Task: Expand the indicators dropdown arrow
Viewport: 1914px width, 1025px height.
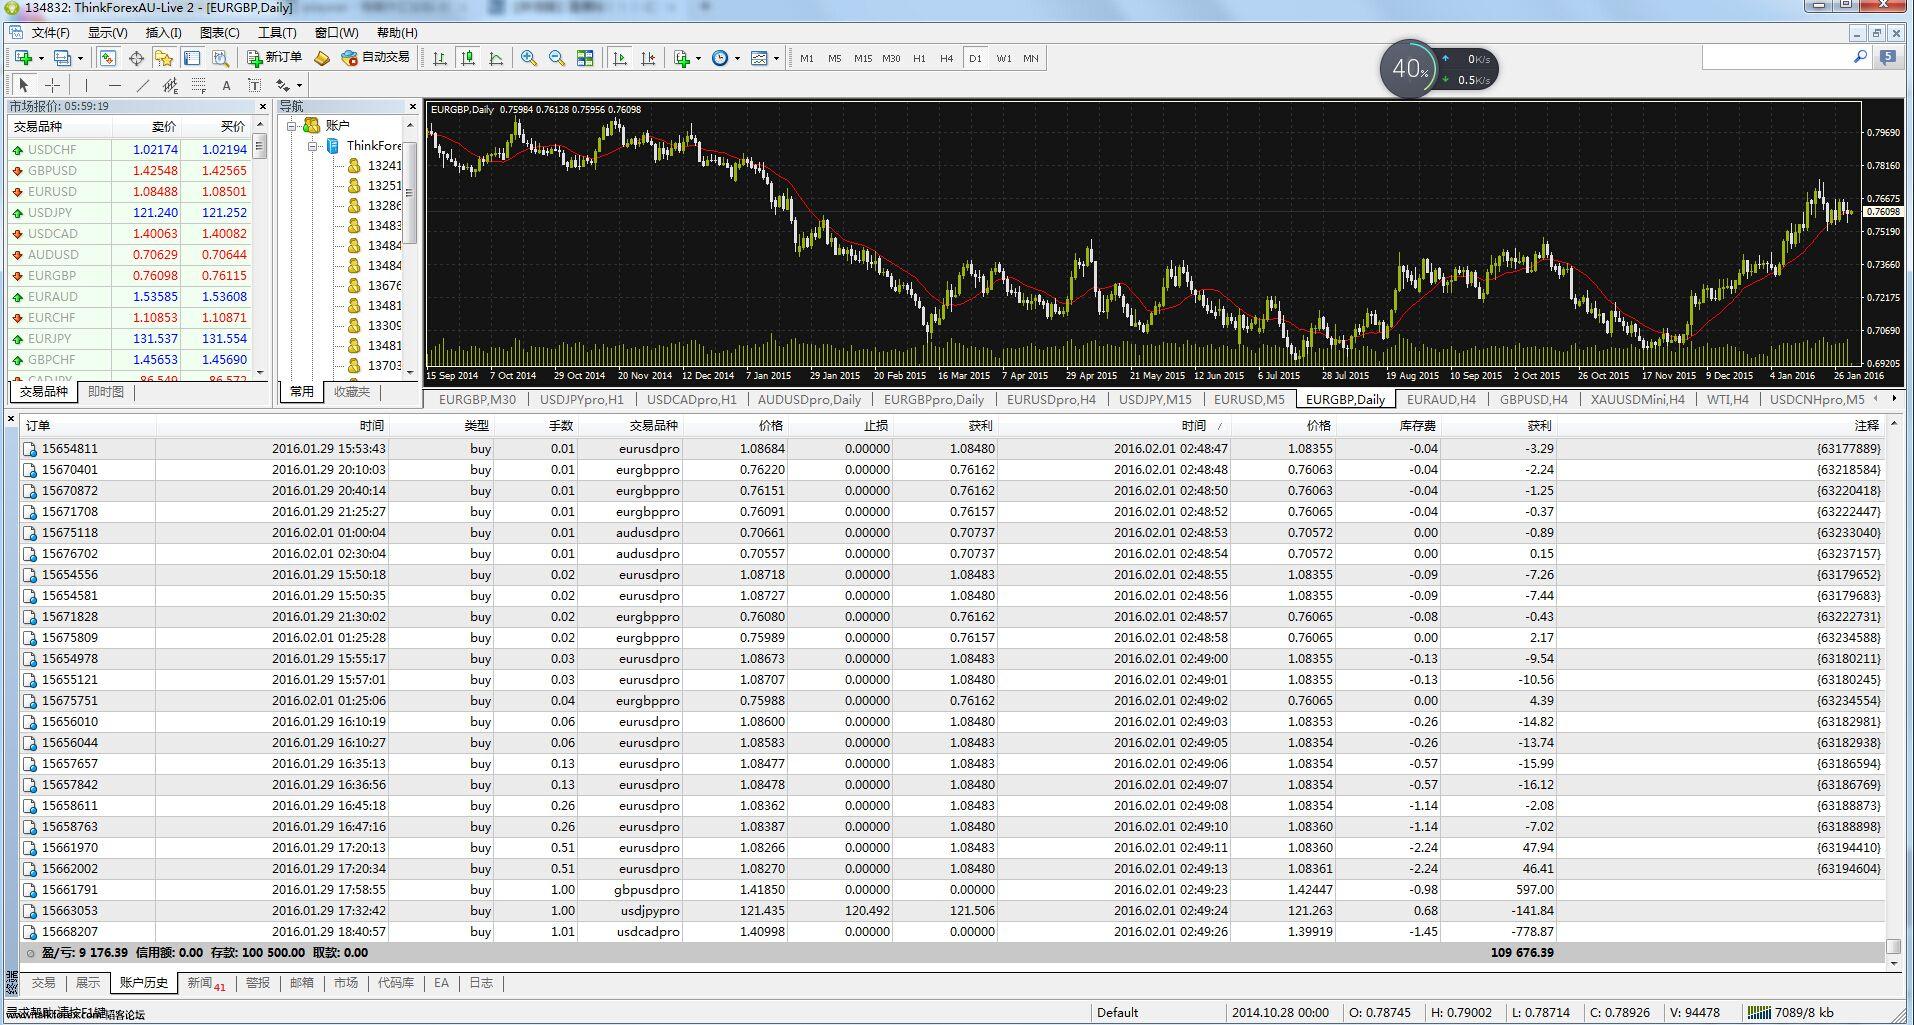Action: [x=698, y=58]
